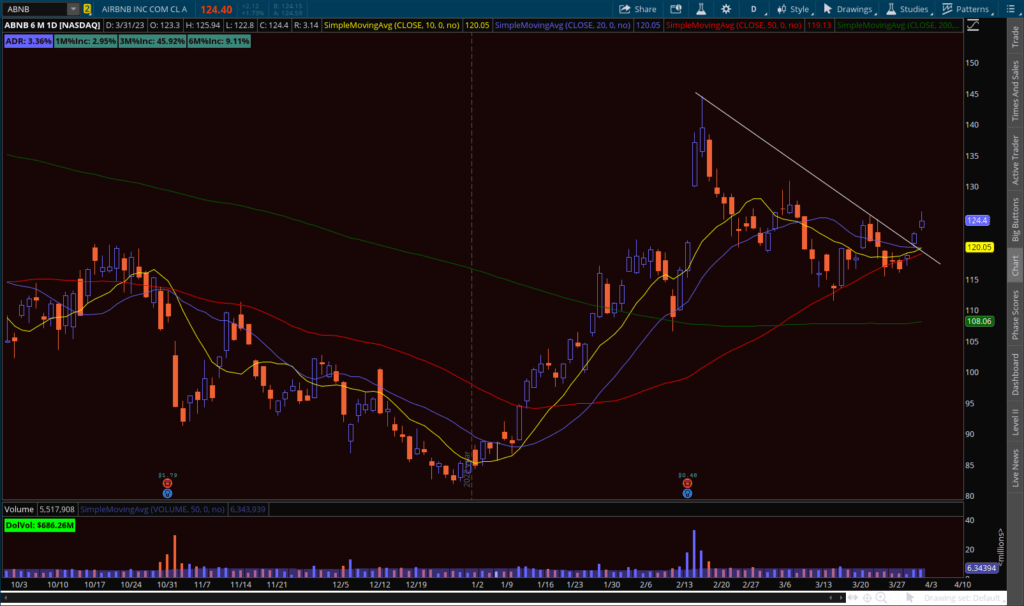Click the white descending trendline drawing
Image resolution: width=1024 pixels, height=606 pixels.
[816, 178]
